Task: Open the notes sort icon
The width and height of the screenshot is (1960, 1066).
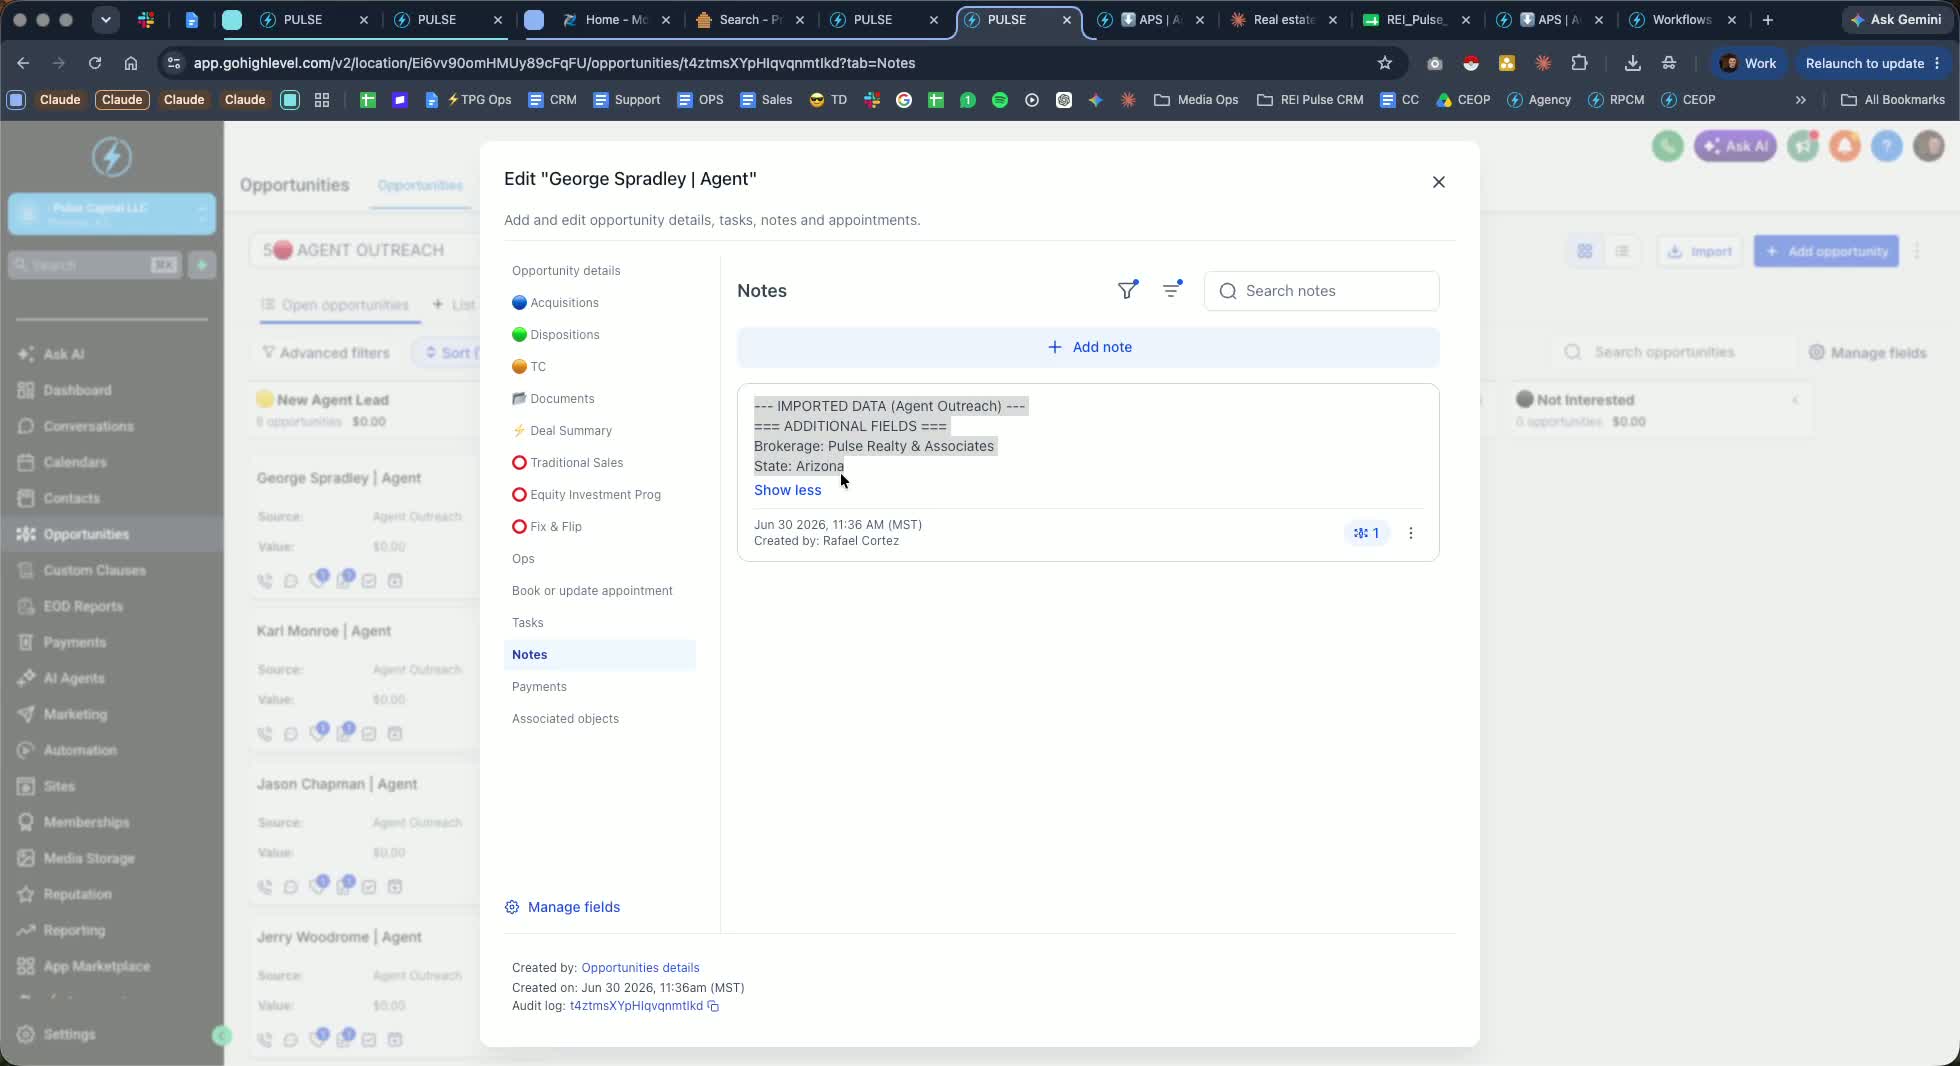Action: click(1172, 290)
